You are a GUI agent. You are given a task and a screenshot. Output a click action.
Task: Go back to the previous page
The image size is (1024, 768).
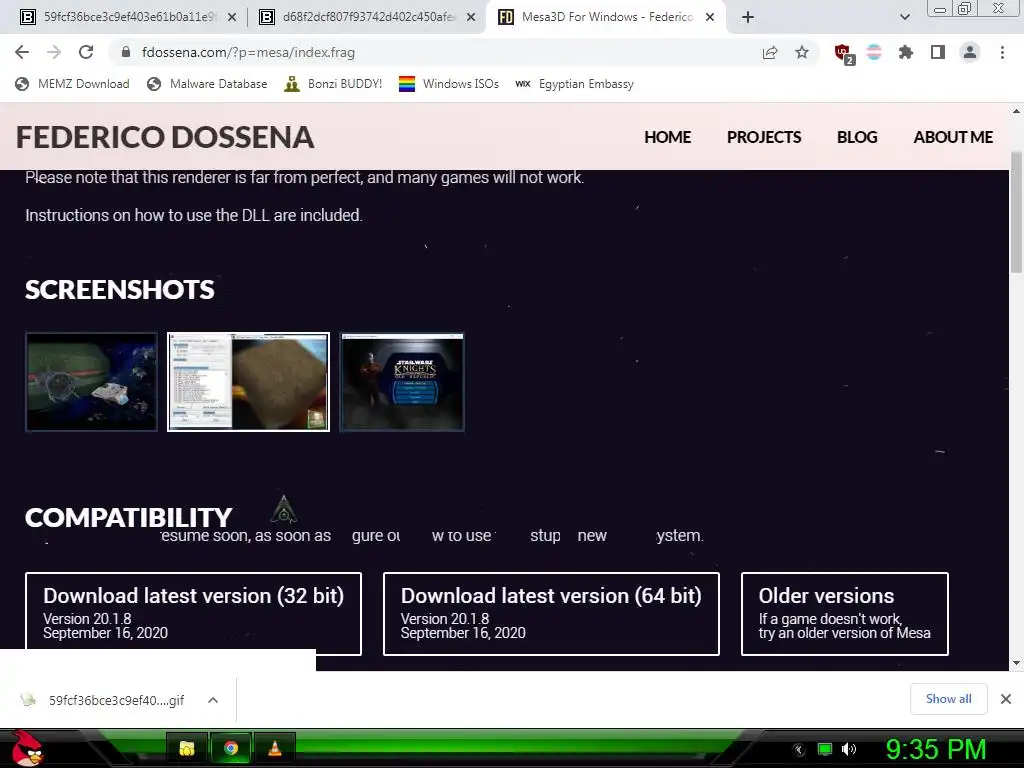tap(22, 52)
